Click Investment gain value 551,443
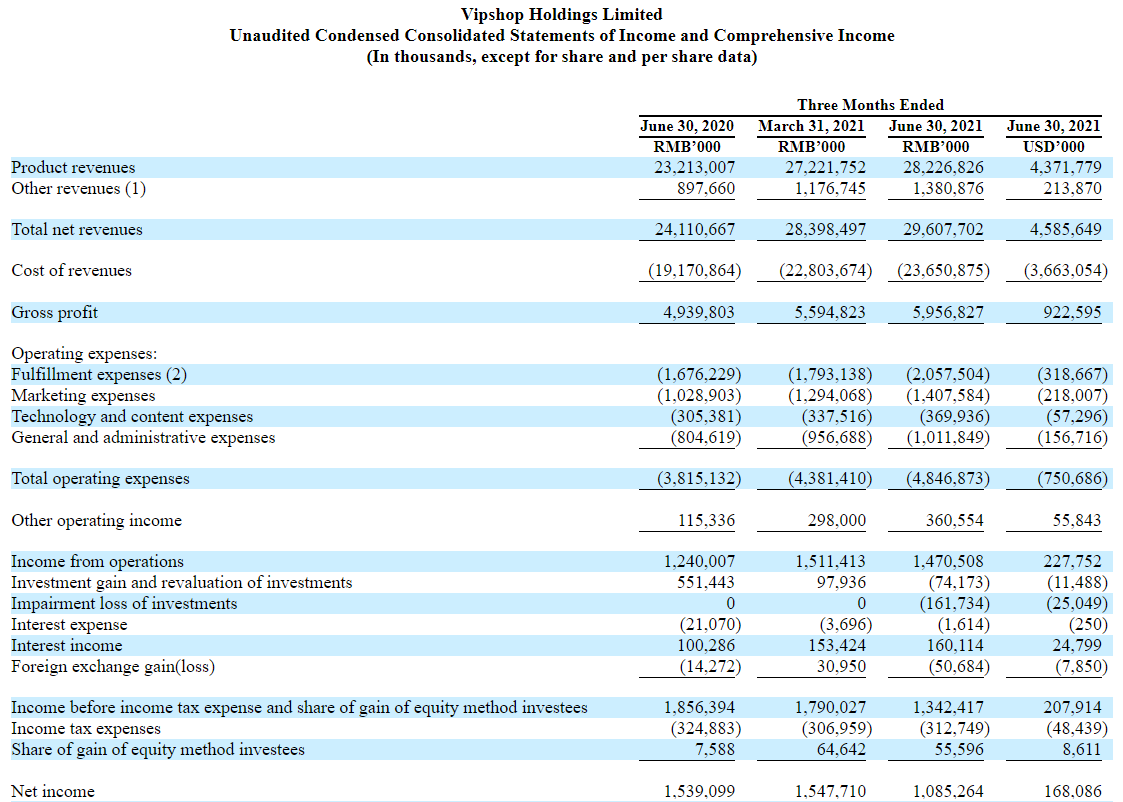The image size is (1123, 802). pyautogui.click(x=705, y=583)
